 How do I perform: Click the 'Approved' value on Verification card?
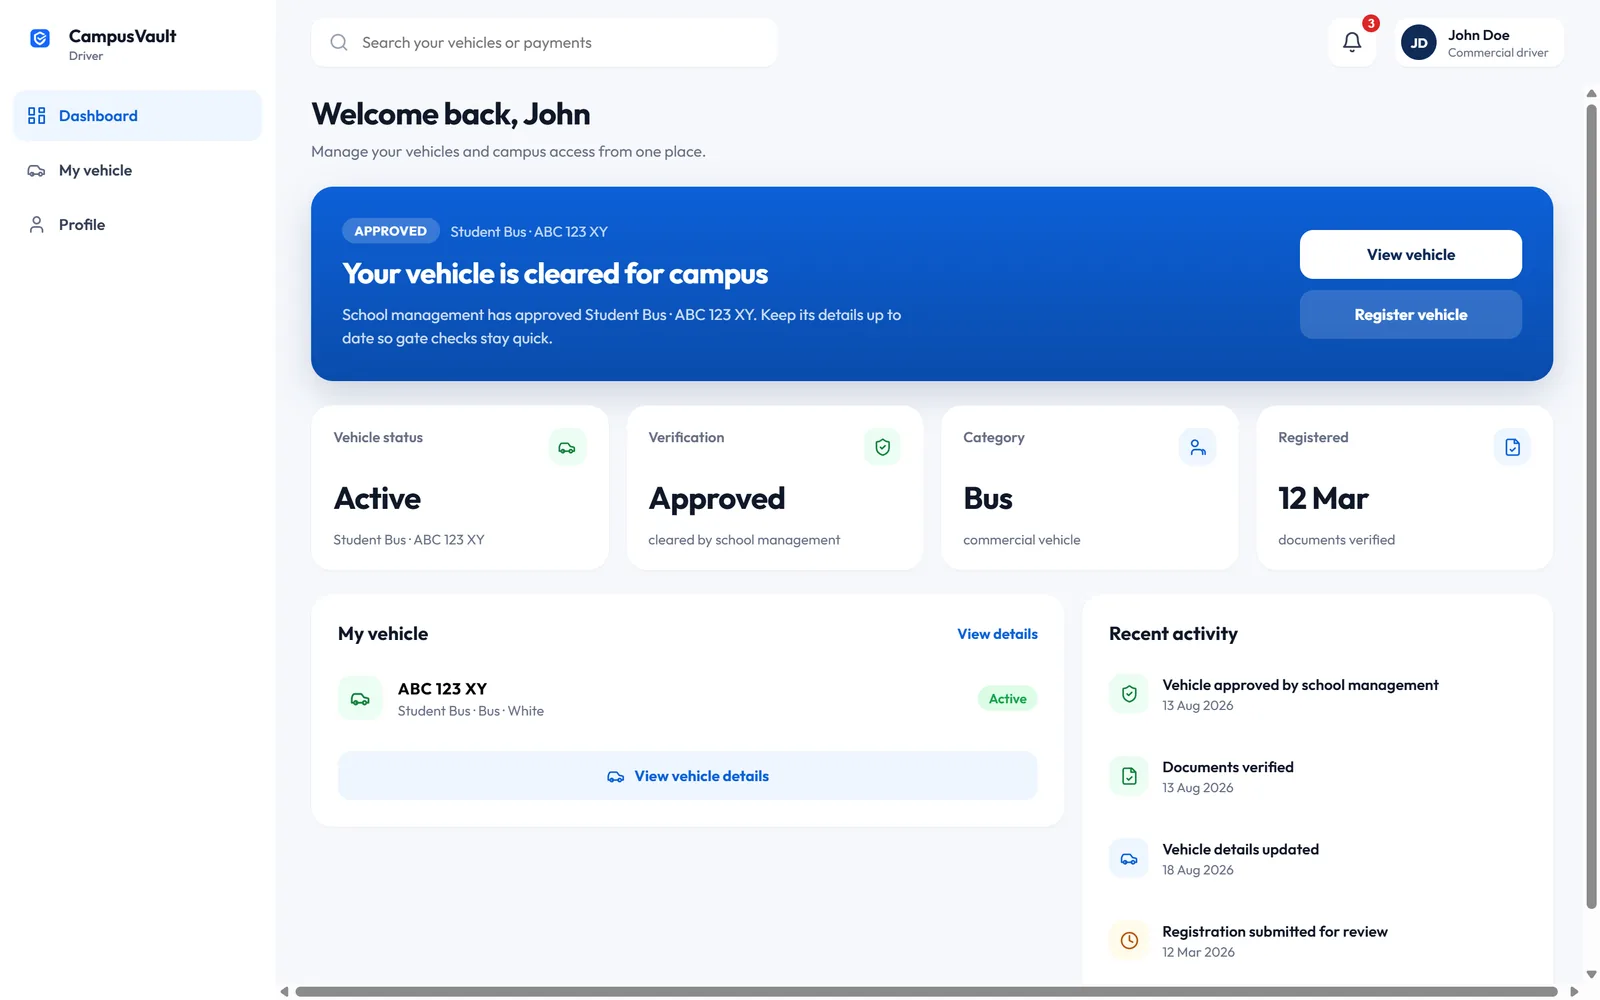coord(717,498)
